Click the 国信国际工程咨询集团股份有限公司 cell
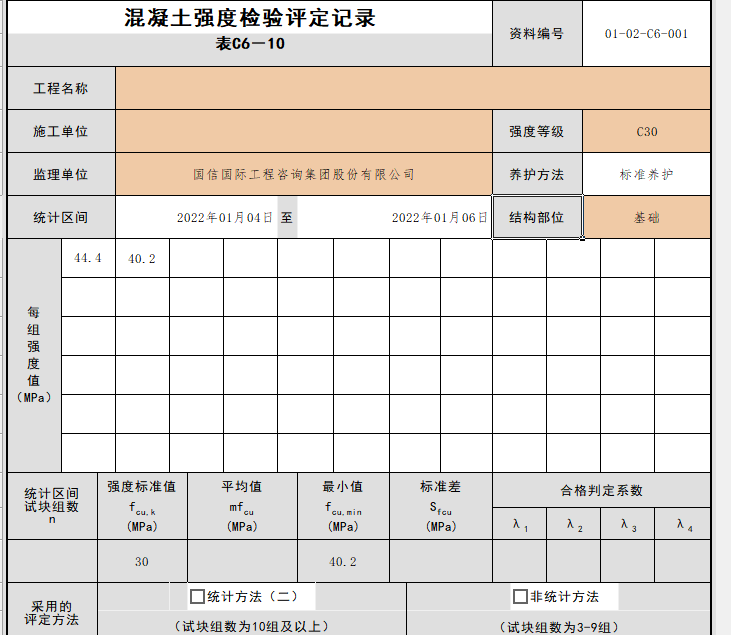 [304, 174]
